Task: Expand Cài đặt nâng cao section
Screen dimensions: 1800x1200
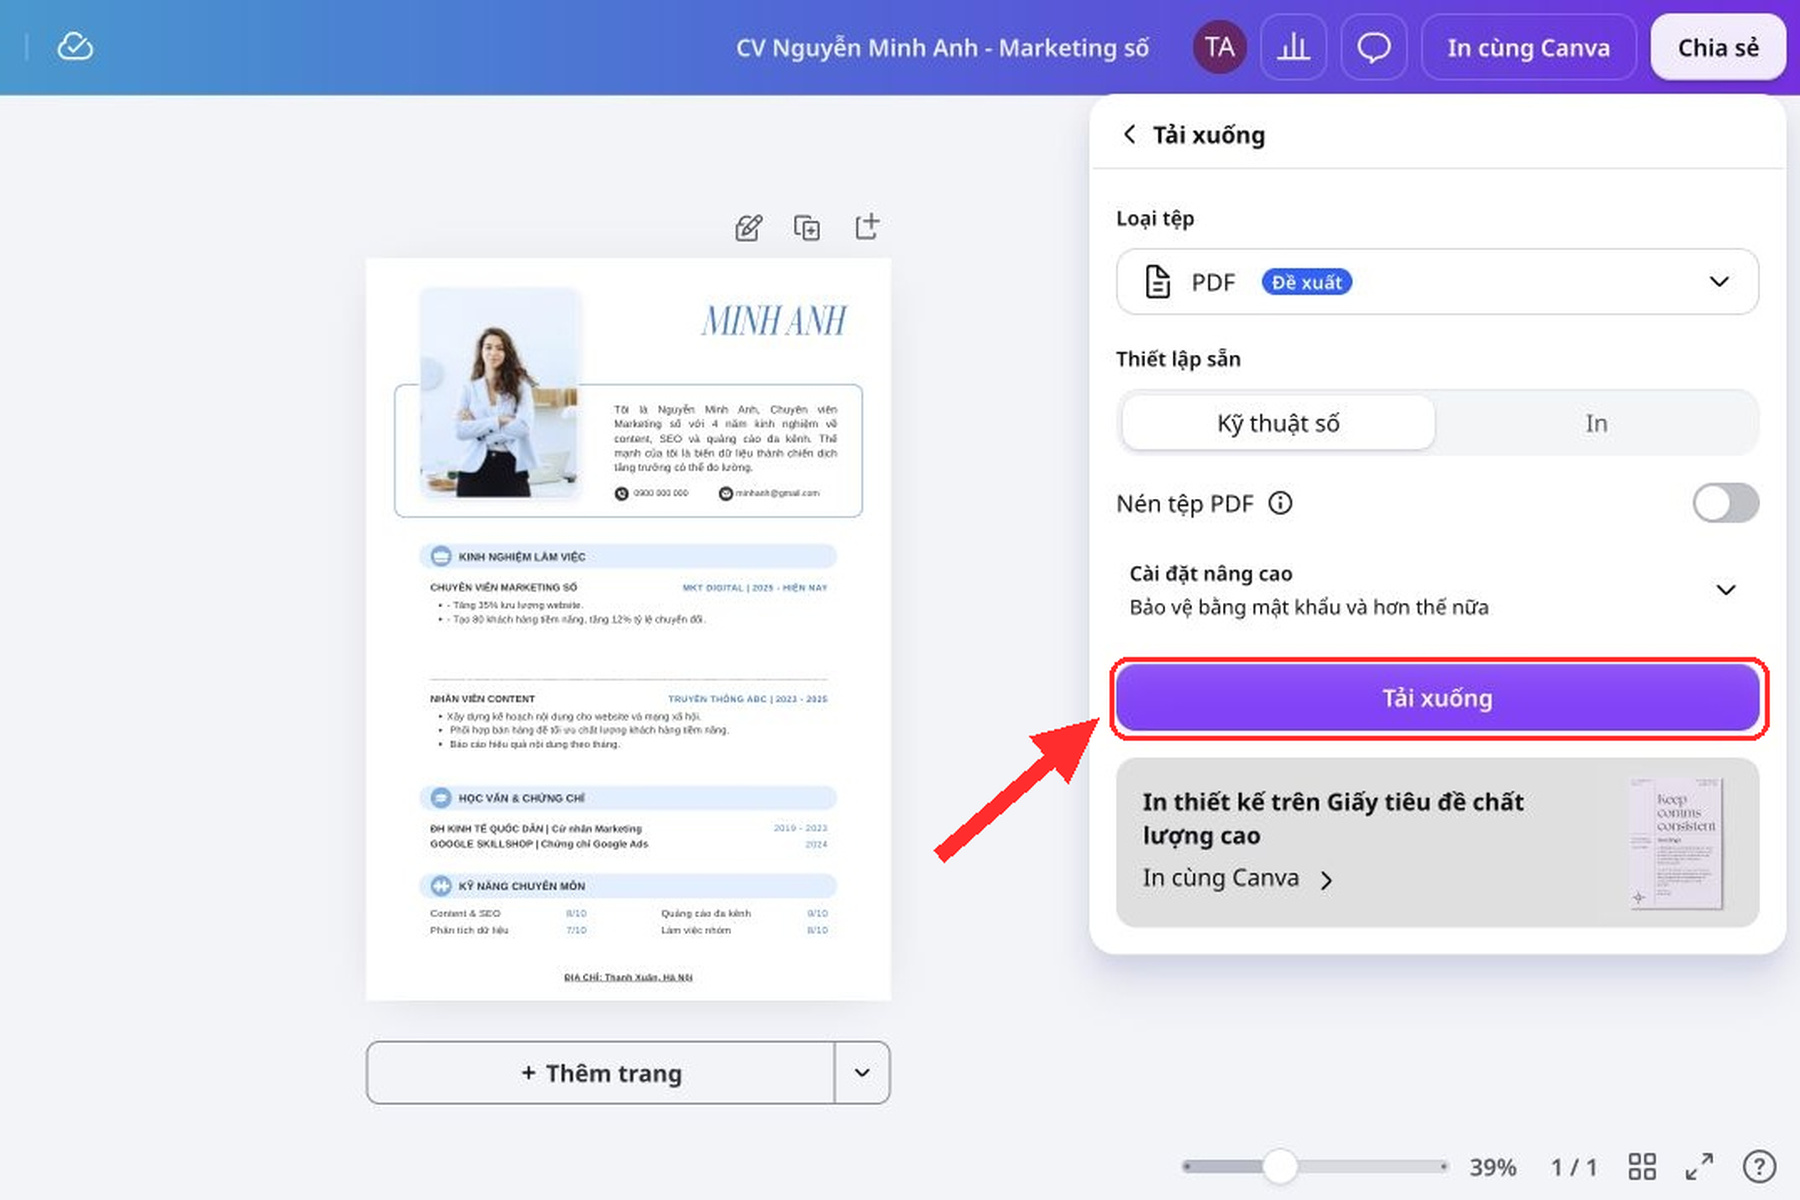Action: tap(1437, 590)
